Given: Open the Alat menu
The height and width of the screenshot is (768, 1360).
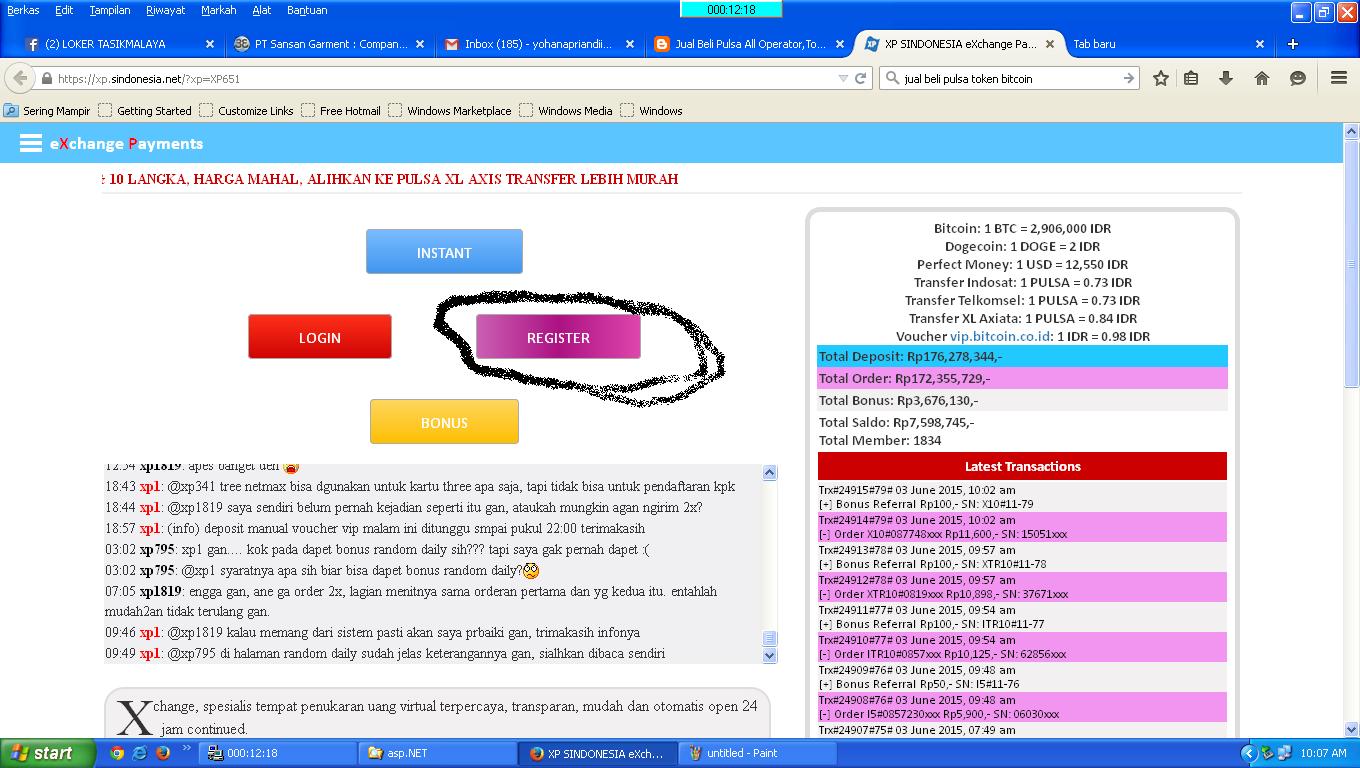Looking at the screenshot, I should (x=262, y=10).
